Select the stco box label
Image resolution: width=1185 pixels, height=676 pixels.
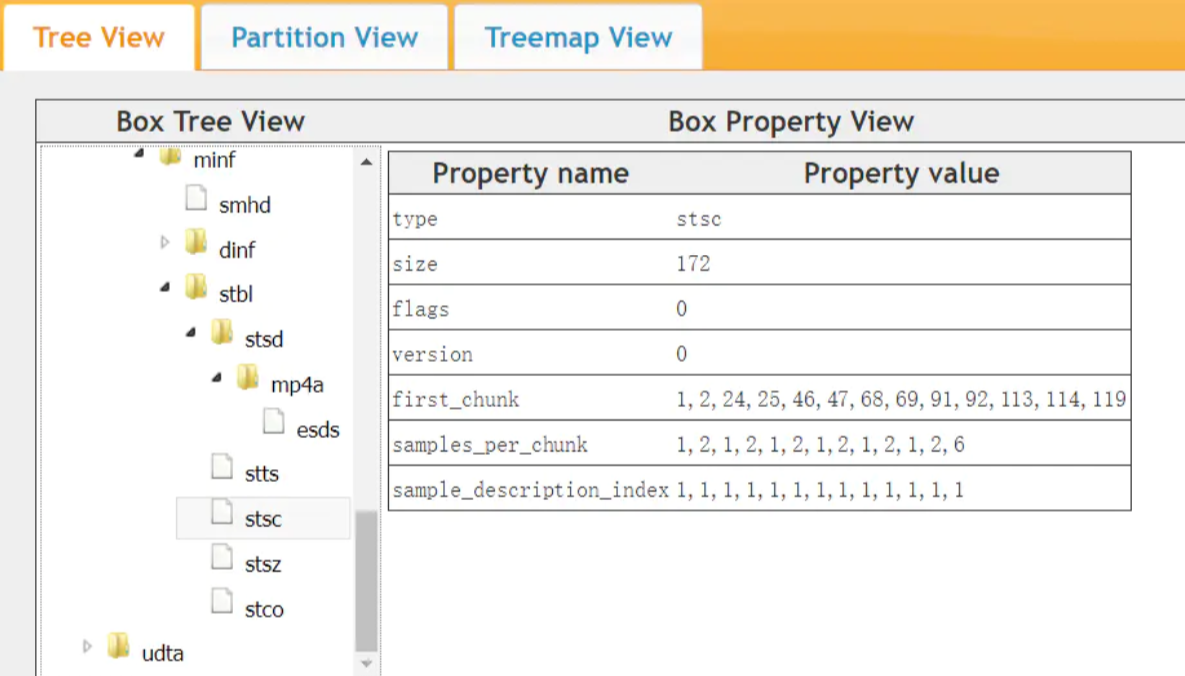[265, 609]
